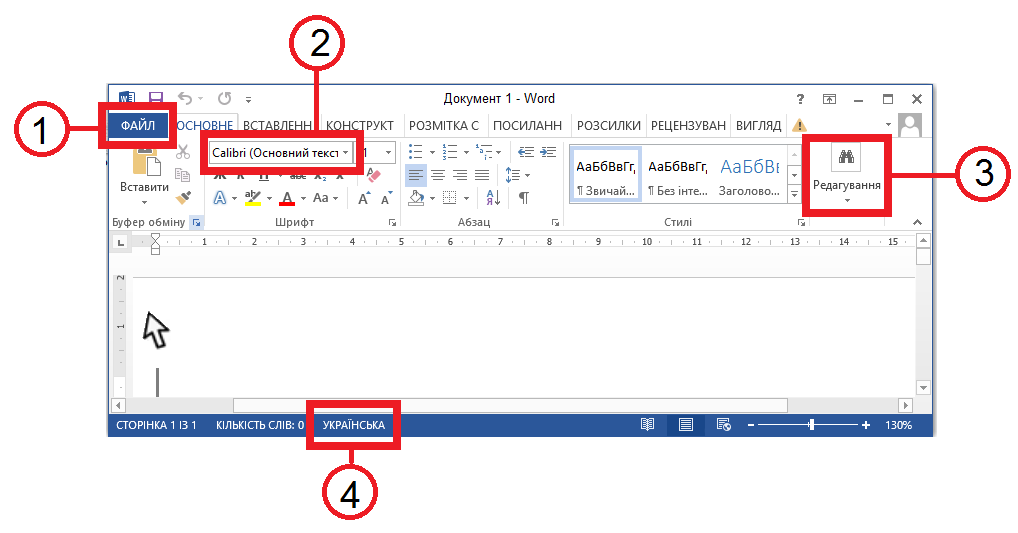Open the Редагування editing menu
The height and width of the screenshot is (533, 1018).
tap(847, 175)
